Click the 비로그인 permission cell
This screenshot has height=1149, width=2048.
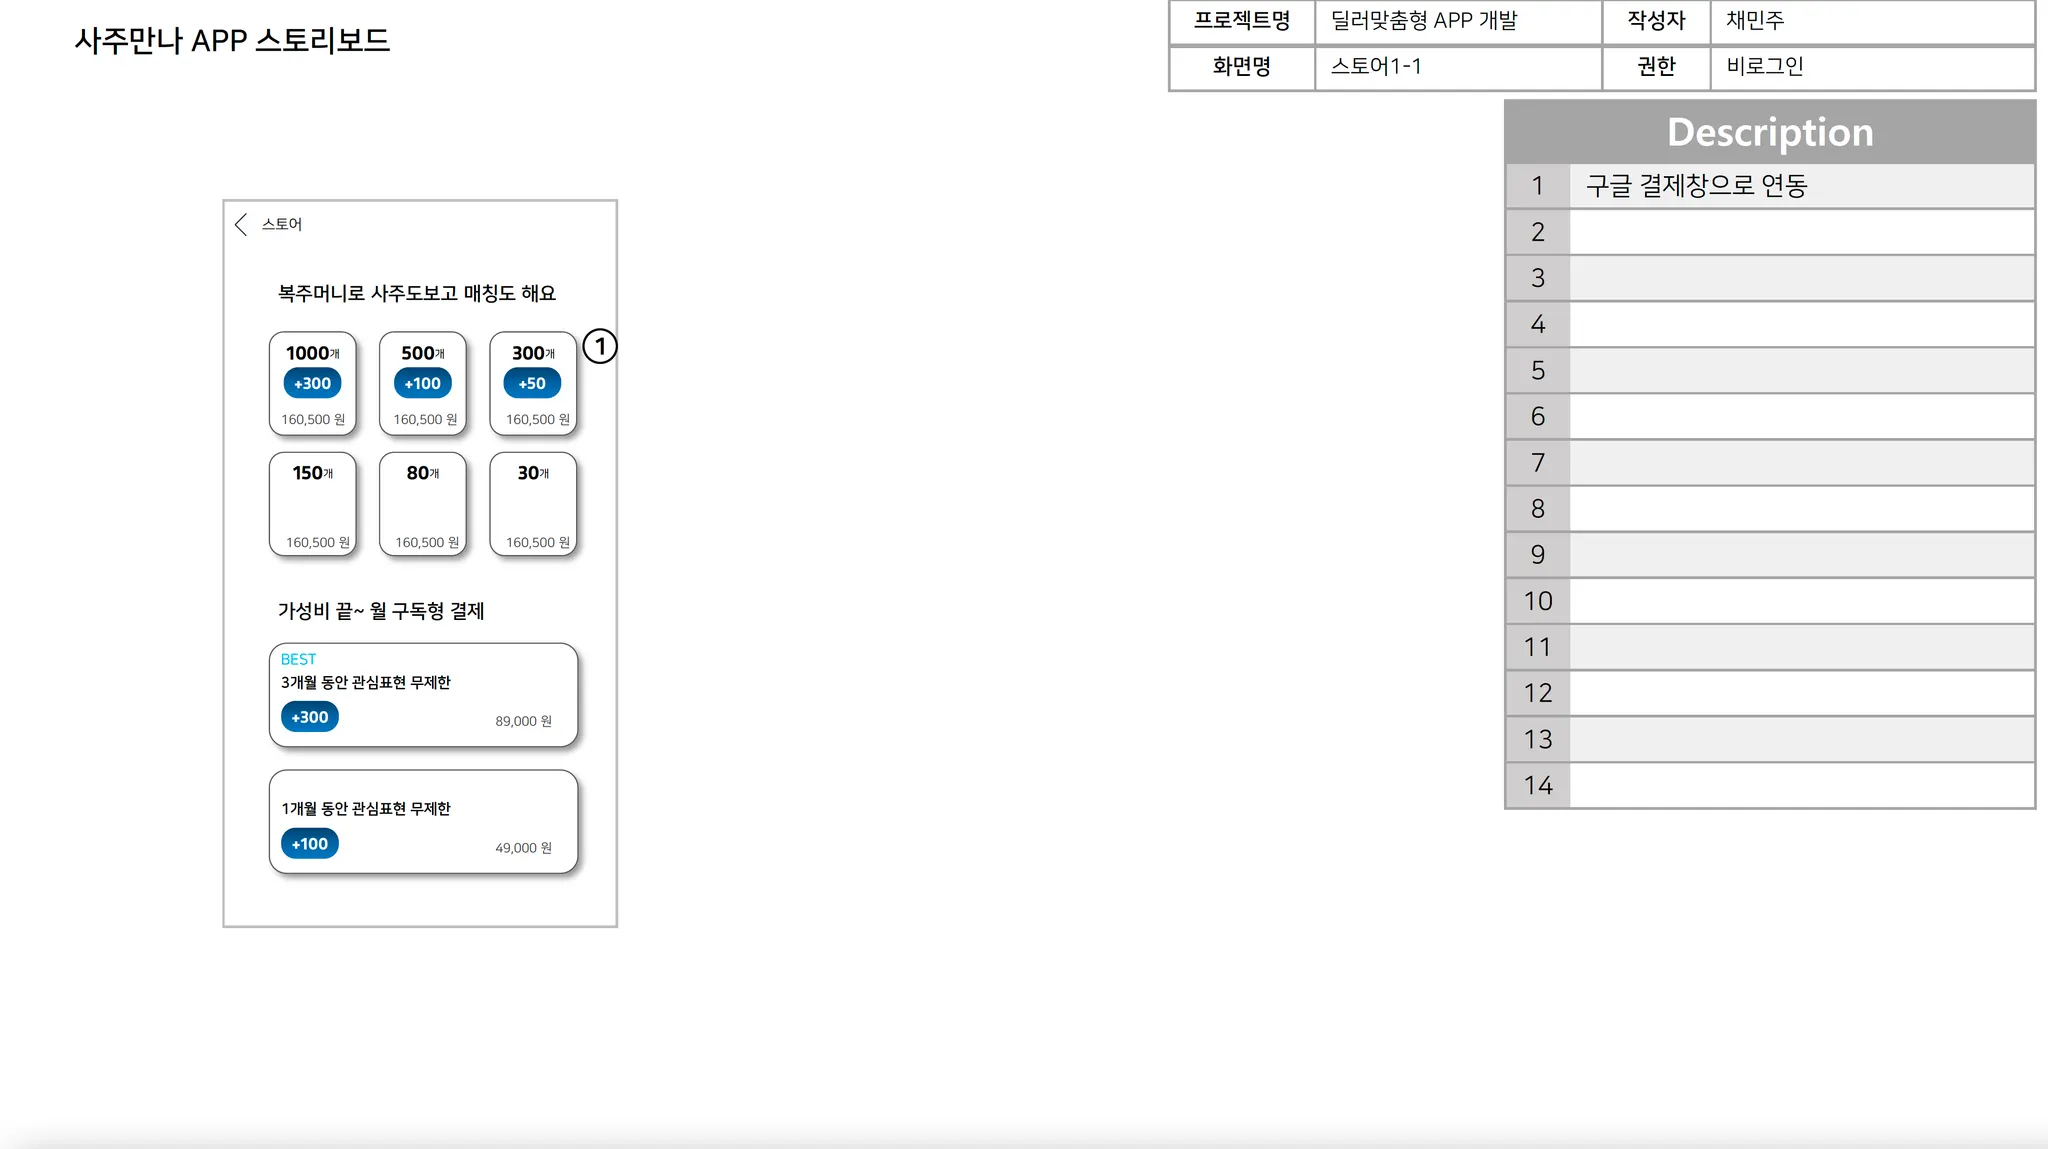click(x=1870, y=67)
